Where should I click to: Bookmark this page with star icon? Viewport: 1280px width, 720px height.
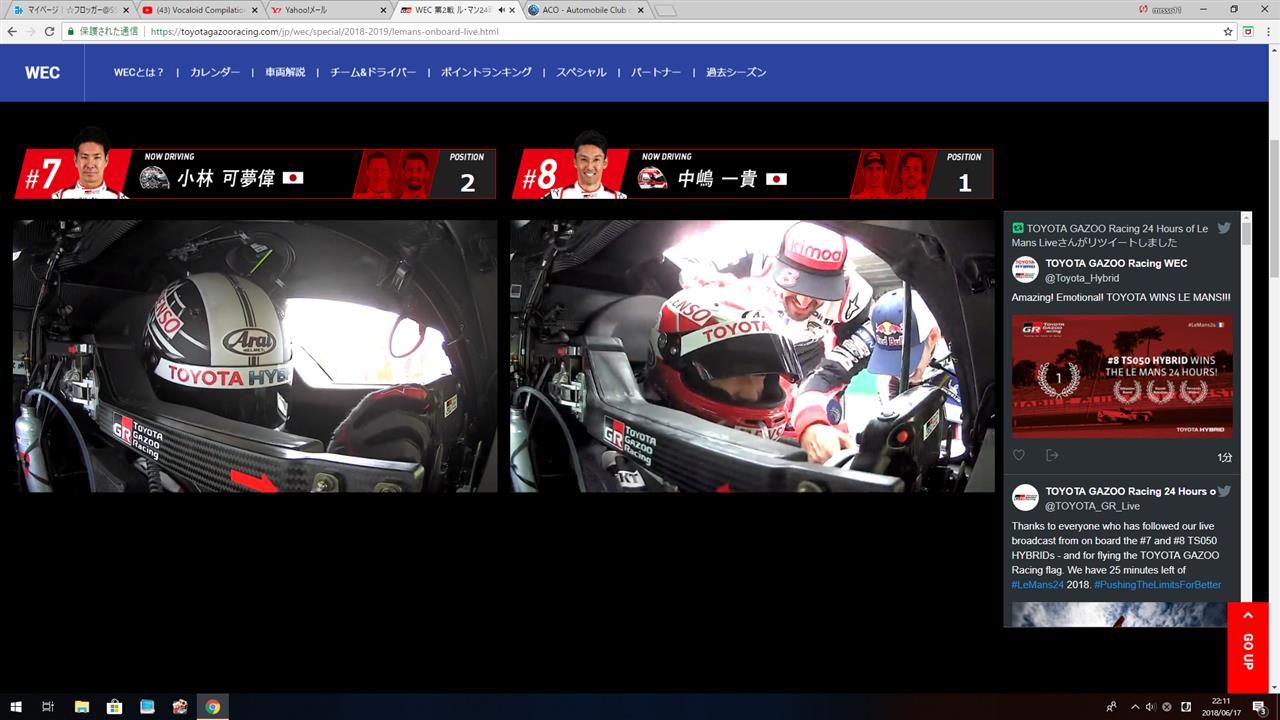tap(1228, 31)
